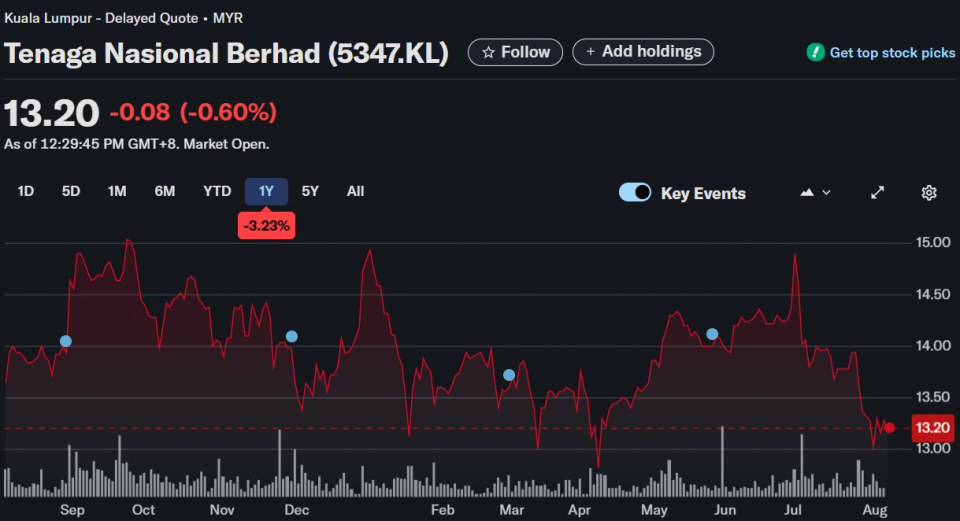The height and width of the screenshot is (521, 960).
Task: Open Get top stock picks link
Action: (x=892, y=53)
